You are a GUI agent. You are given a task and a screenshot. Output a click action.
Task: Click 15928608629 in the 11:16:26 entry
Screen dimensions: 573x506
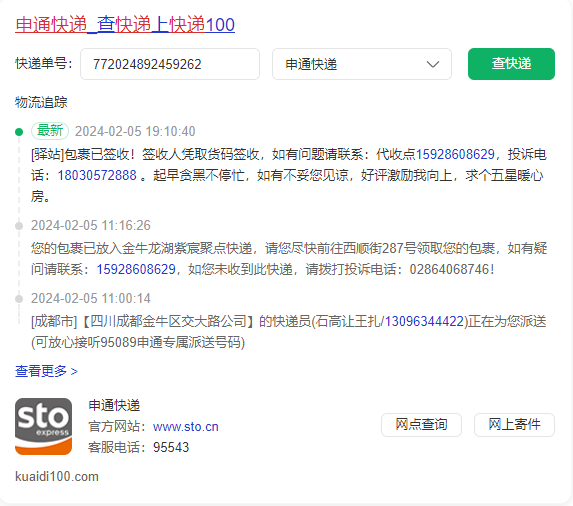click(x=136, y=269)
